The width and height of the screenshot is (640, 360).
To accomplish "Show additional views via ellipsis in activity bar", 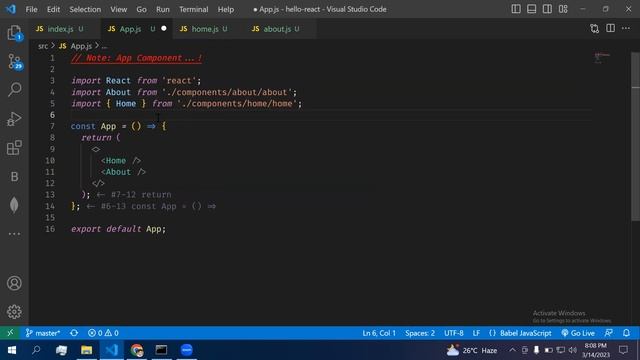I will tap(14, 234).
